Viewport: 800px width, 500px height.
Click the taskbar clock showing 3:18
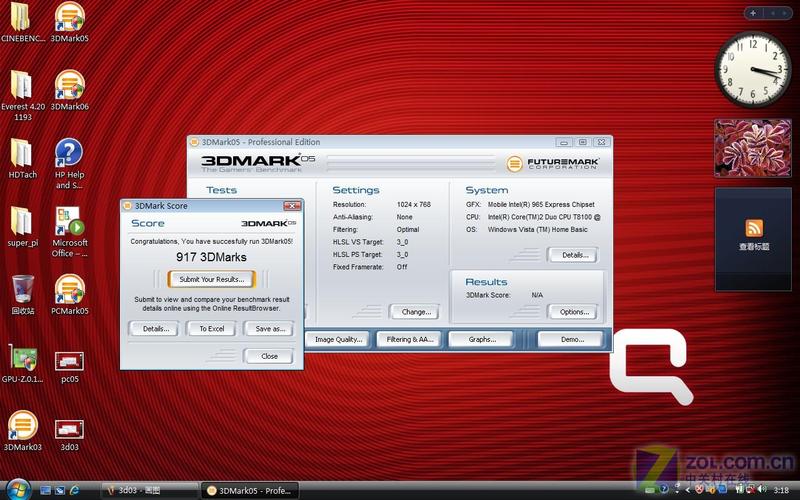point(781,490)
